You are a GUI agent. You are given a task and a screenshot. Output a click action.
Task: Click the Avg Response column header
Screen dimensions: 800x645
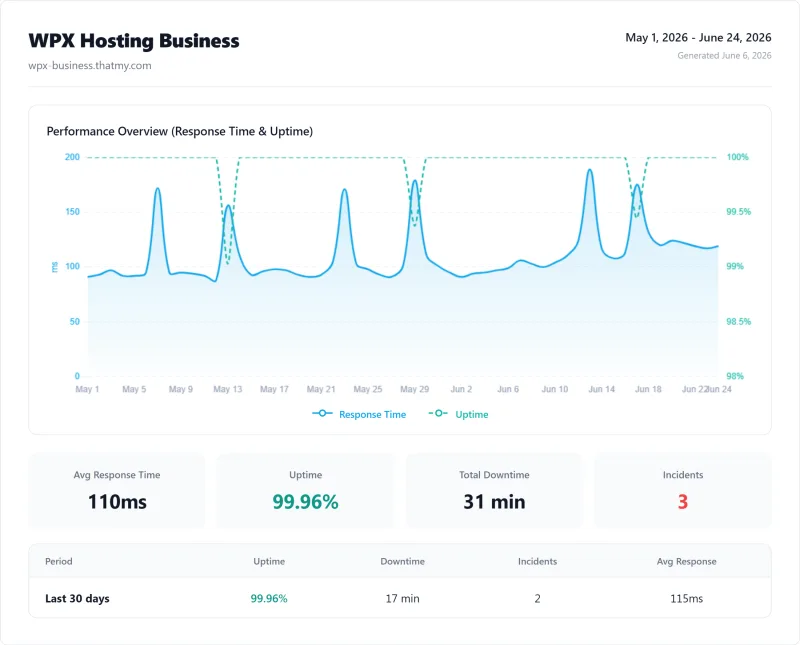coord(686,561)
